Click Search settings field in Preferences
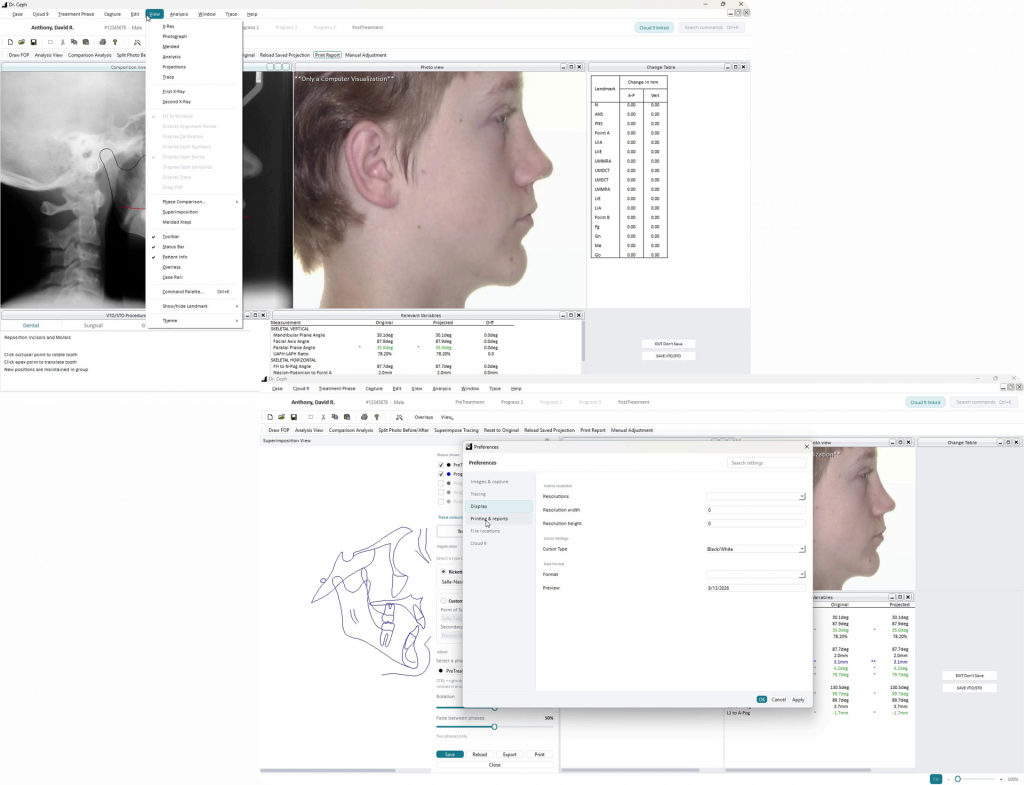The image size is (1024, 785). click(x=766, y=463)
